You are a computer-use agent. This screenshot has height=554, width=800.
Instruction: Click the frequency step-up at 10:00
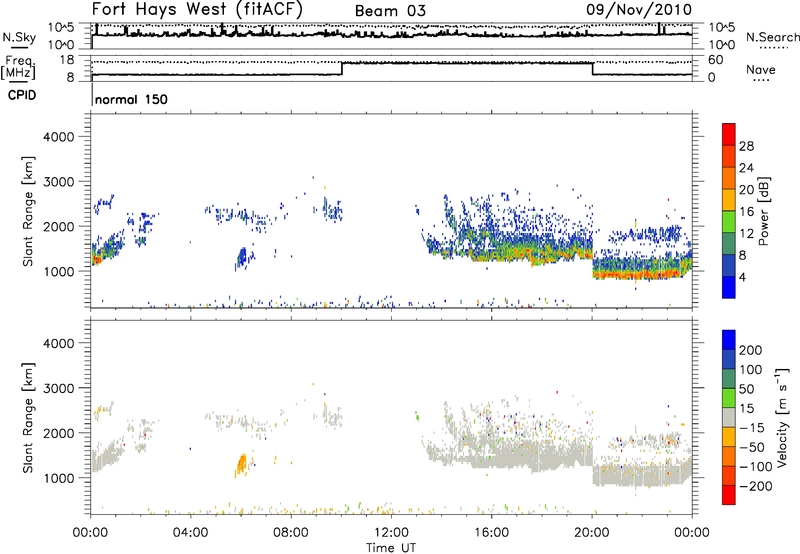pos(342,68)
